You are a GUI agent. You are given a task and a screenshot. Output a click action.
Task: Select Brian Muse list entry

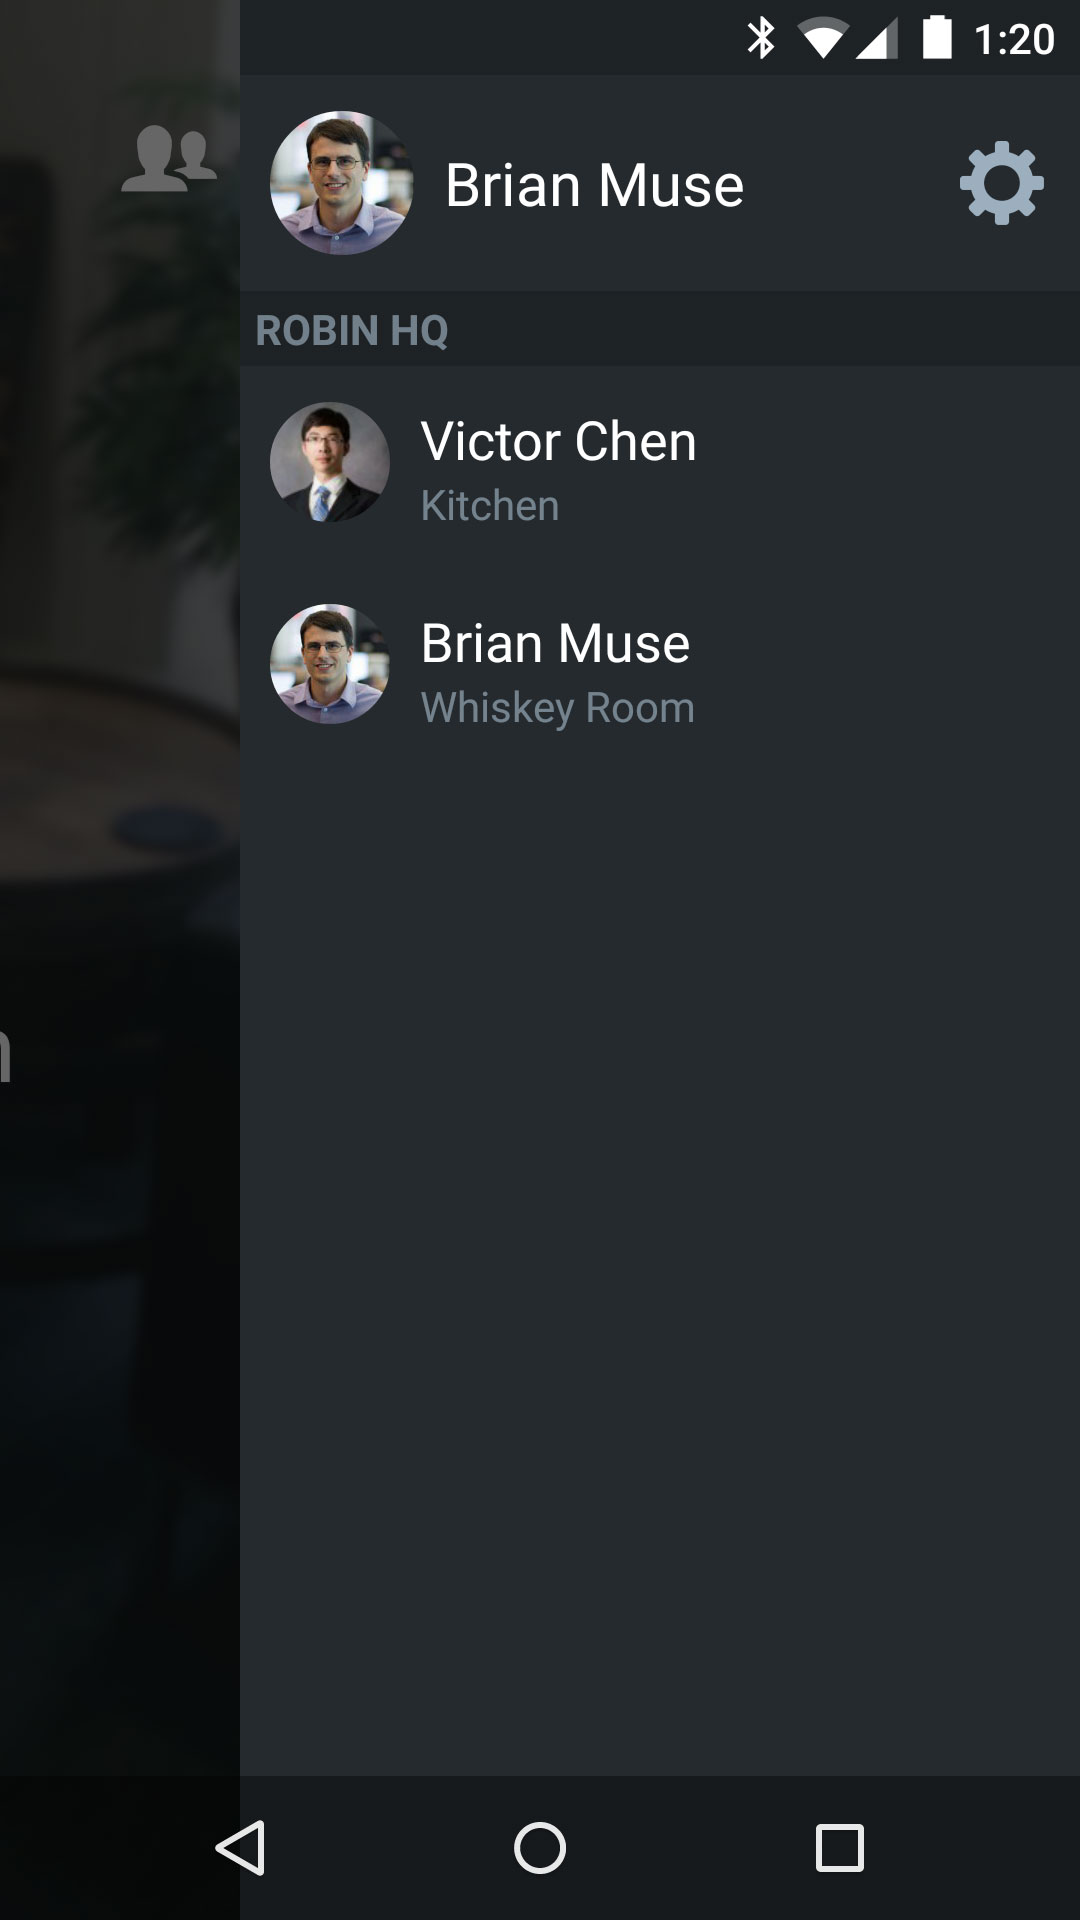pos(660,665)
